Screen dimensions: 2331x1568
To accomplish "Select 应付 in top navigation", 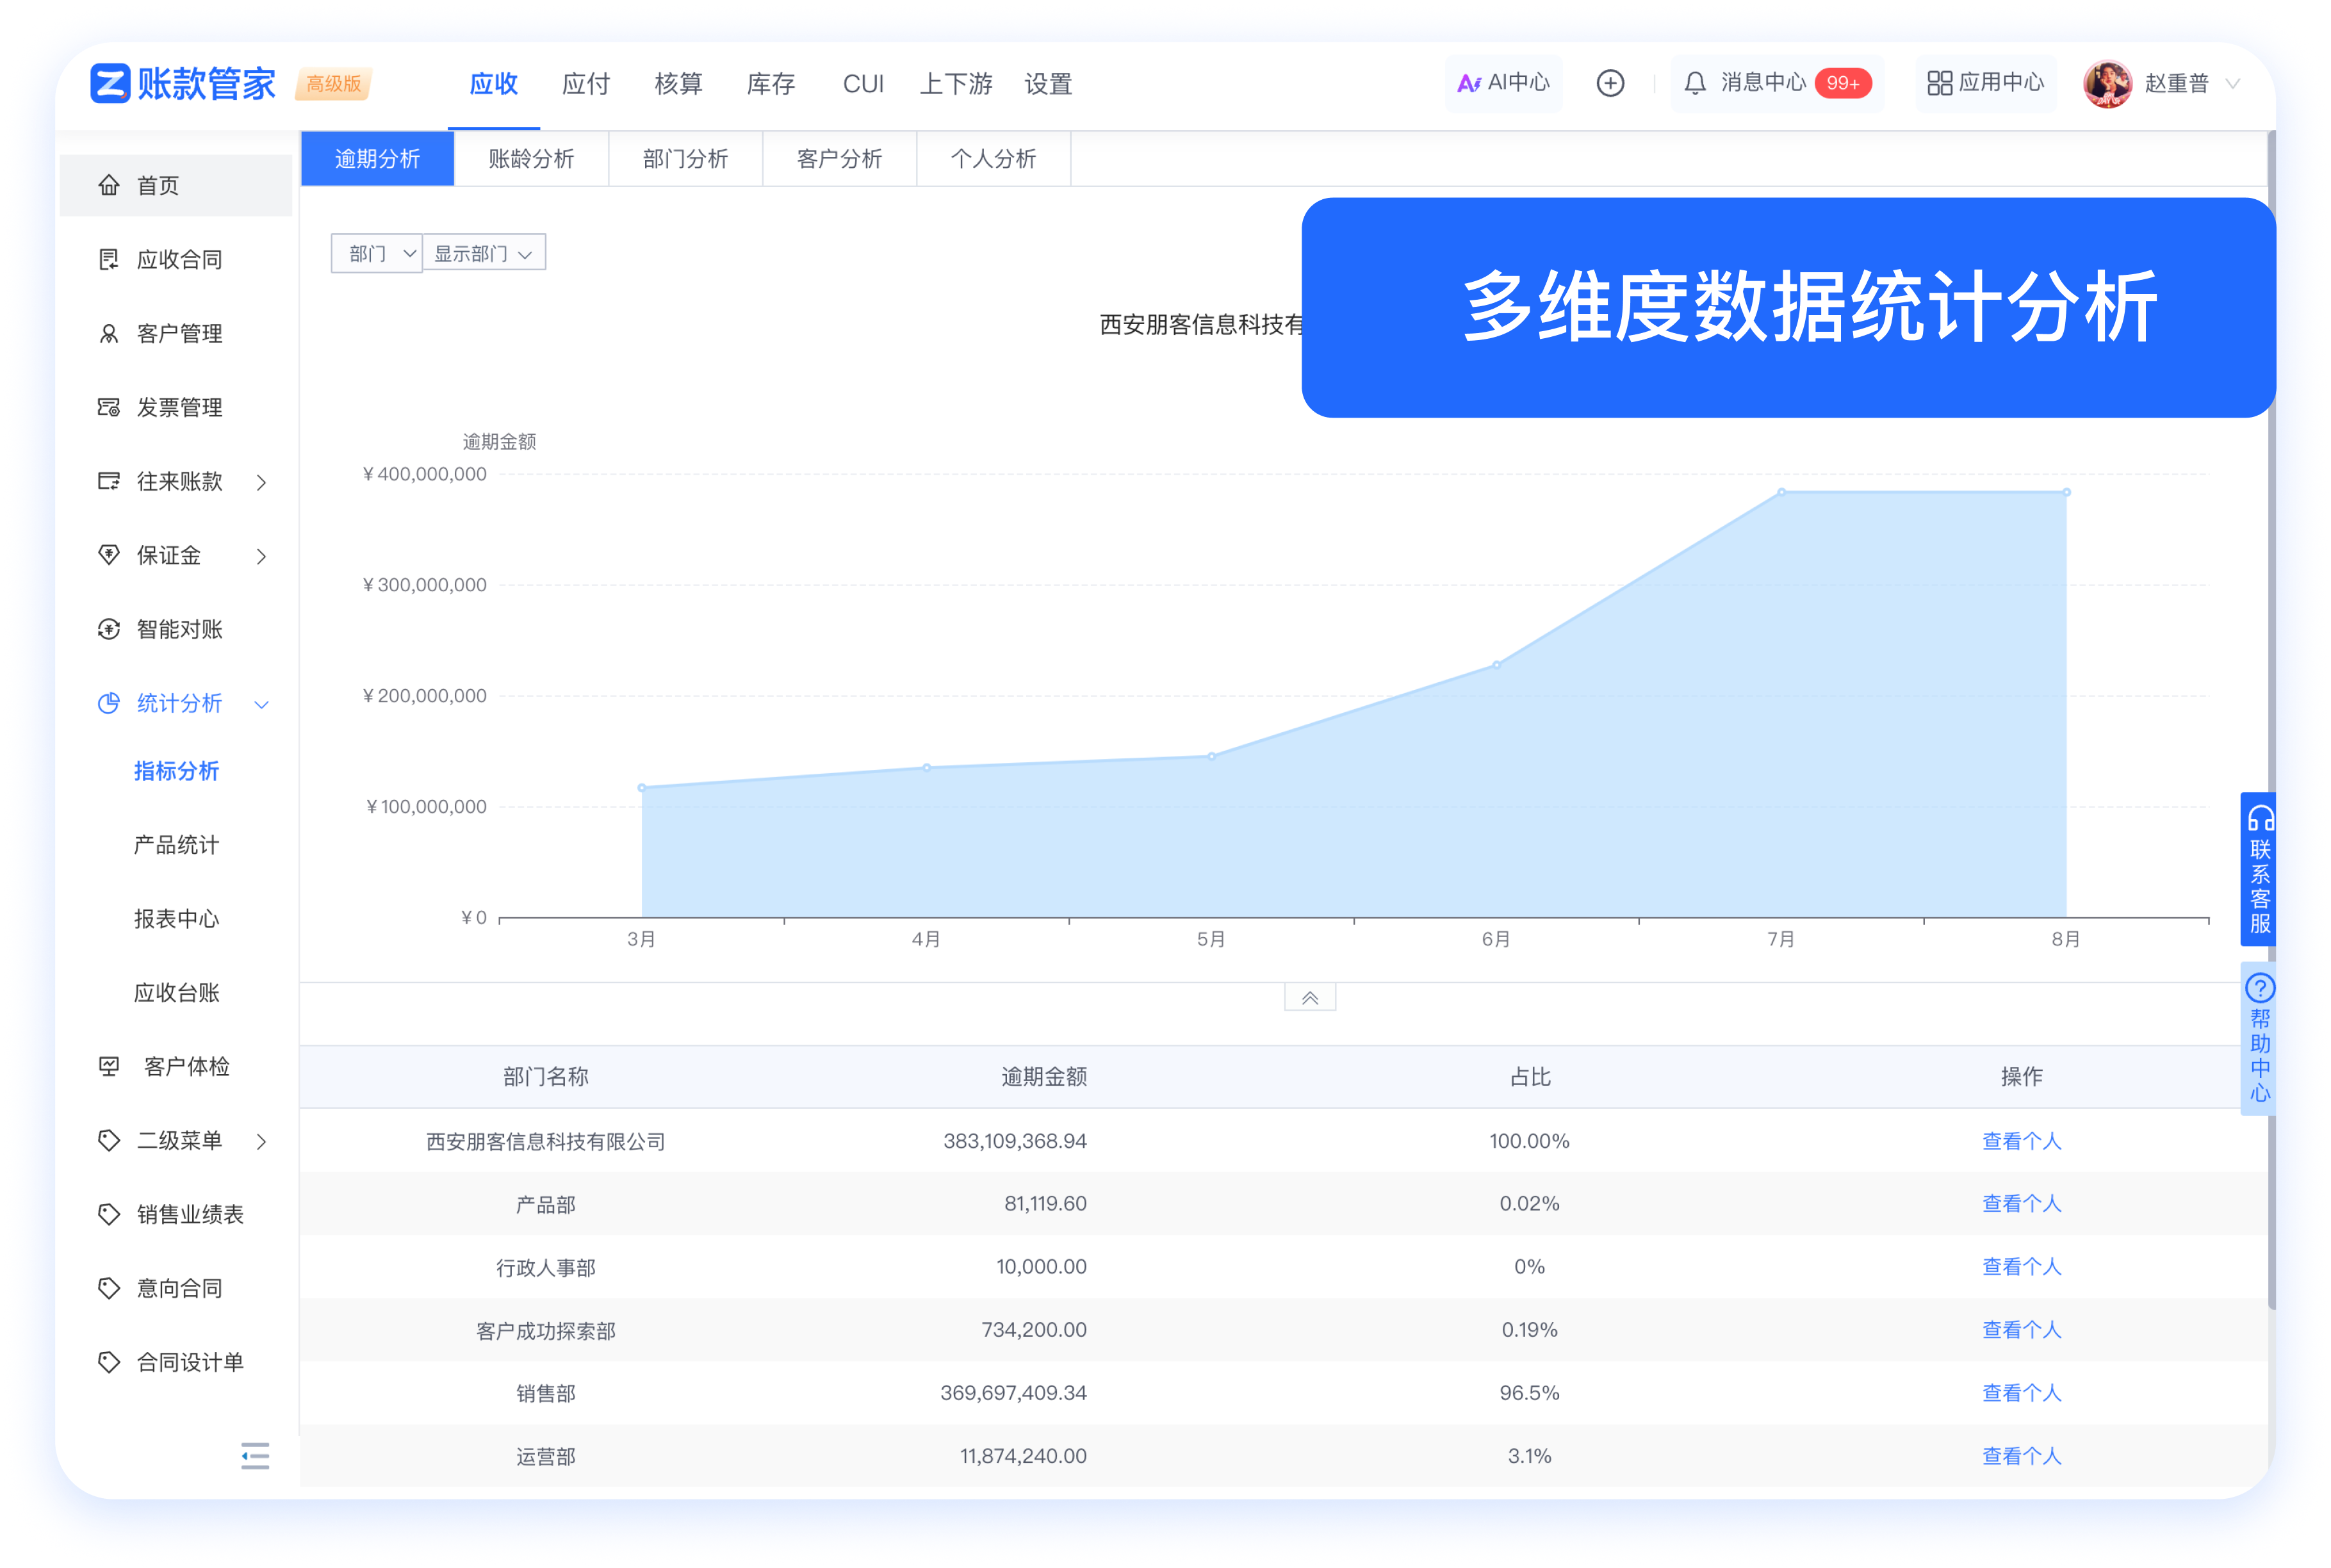I will [x=586, y=84].
